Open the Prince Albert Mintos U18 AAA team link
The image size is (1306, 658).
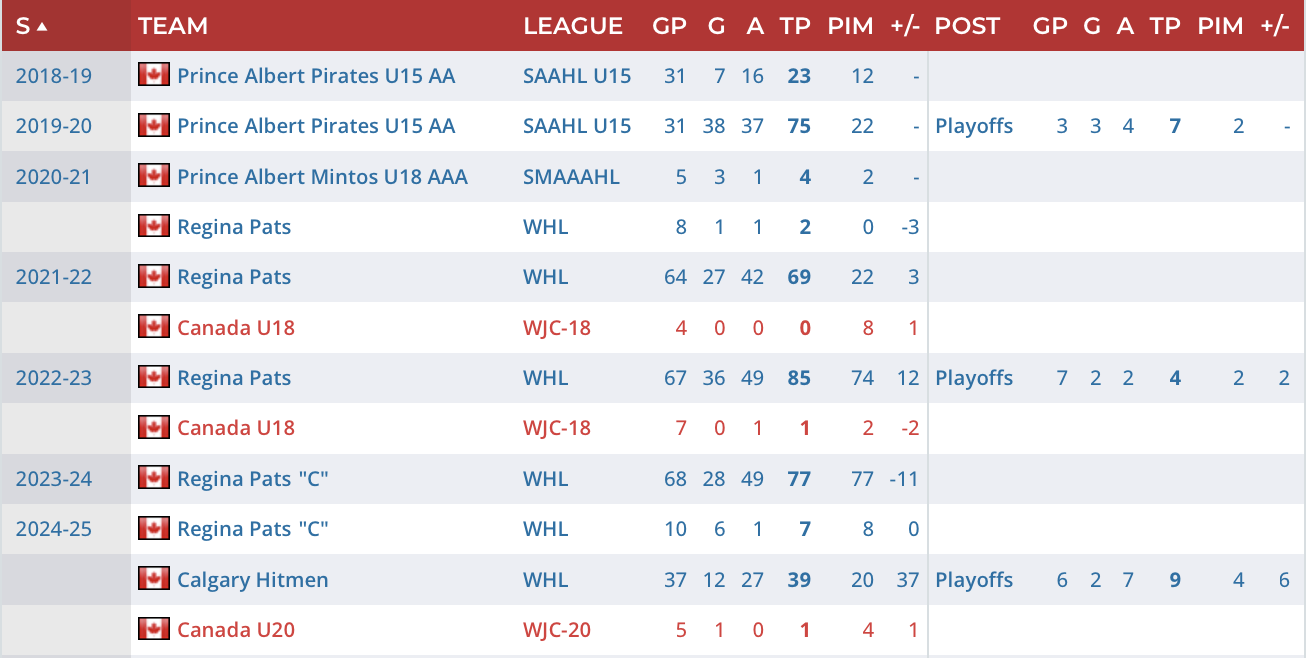pos(322,177)
